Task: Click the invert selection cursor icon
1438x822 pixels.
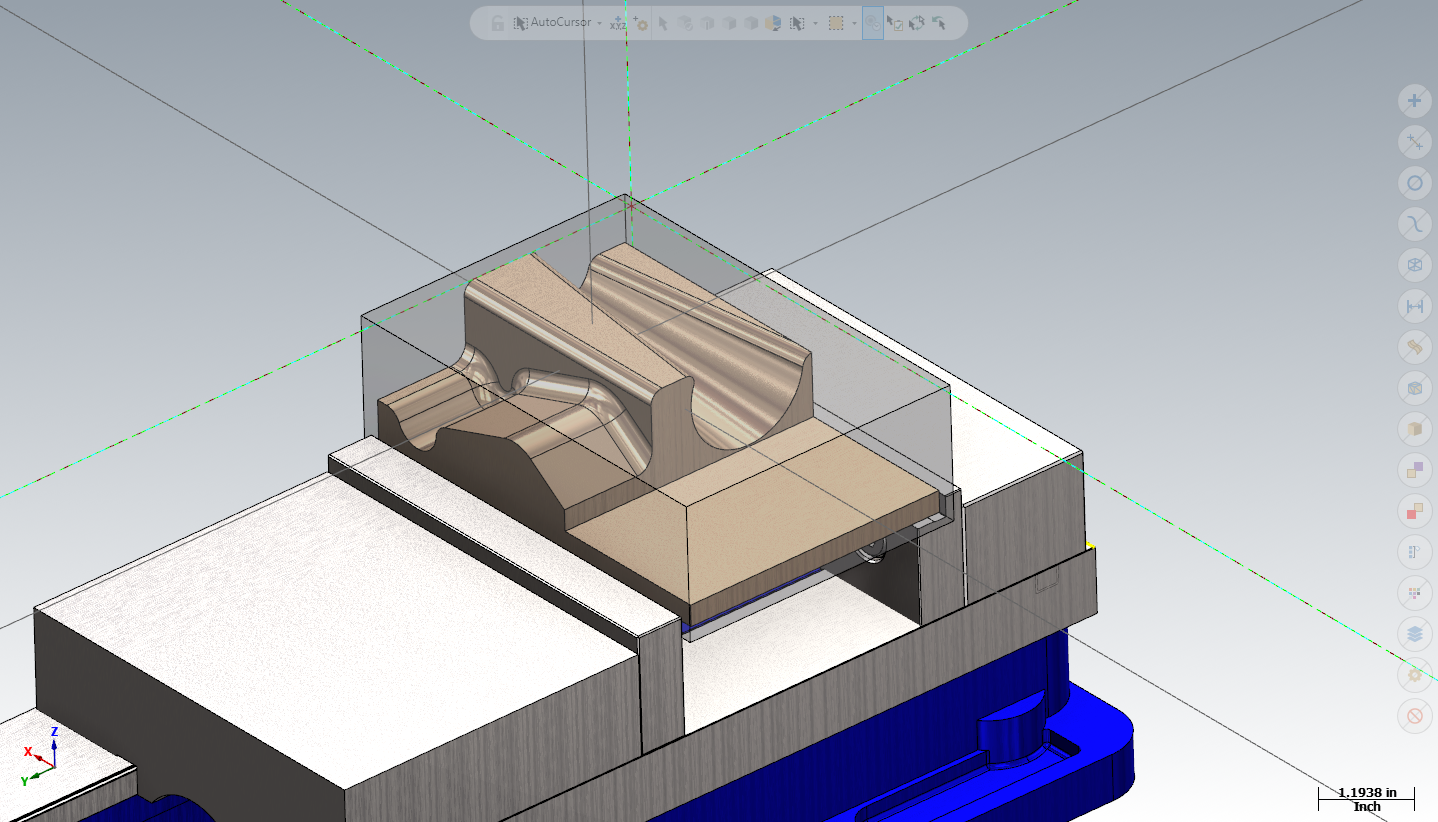Action: click(917, 23)
